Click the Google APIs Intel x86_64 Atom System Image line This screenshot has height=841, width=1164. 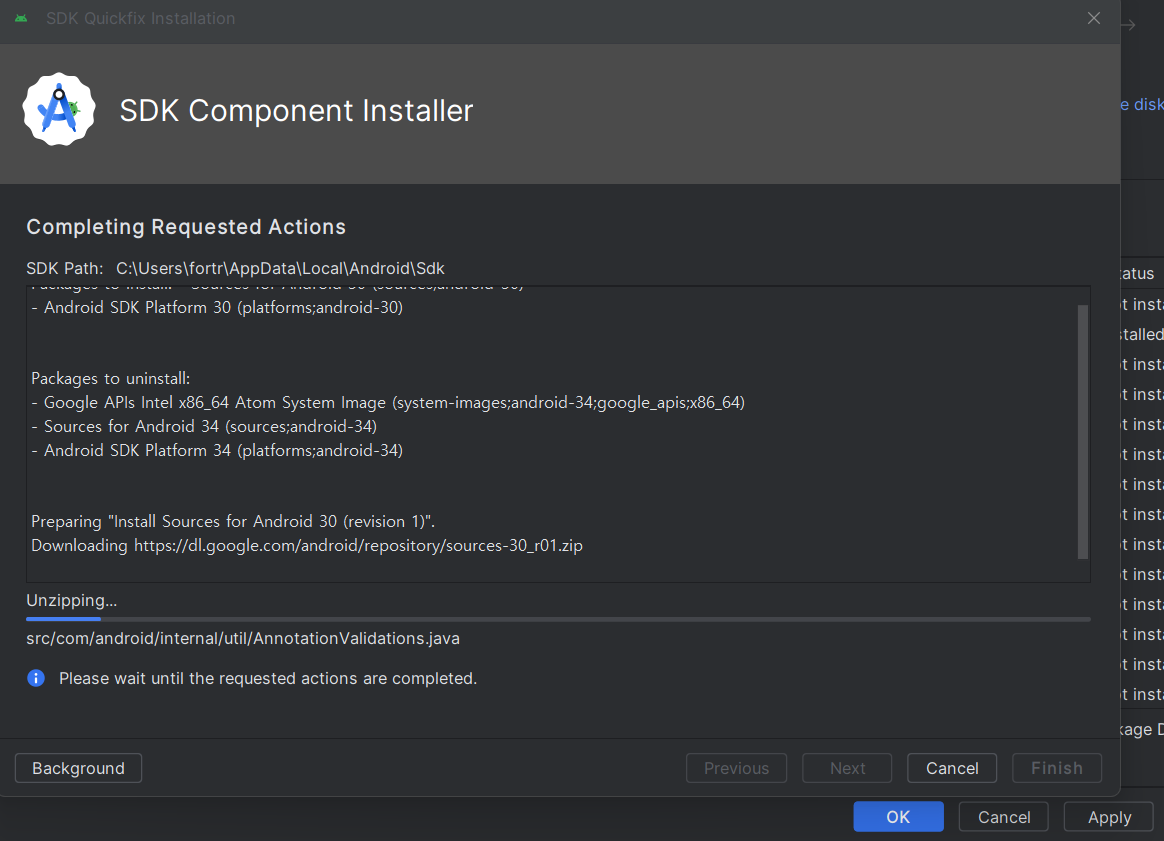pyautogui.click(x=388, y=402)
